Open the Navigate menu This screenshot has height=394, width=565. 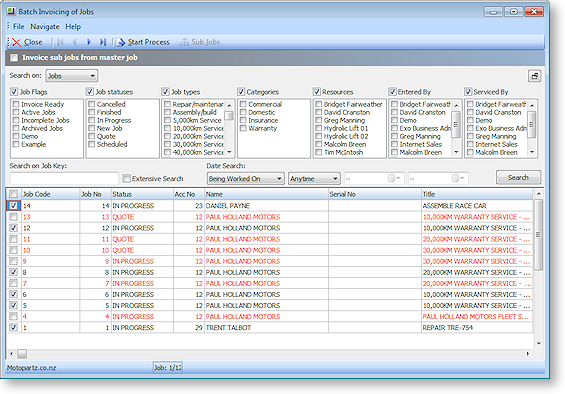(x=45, y=27)
